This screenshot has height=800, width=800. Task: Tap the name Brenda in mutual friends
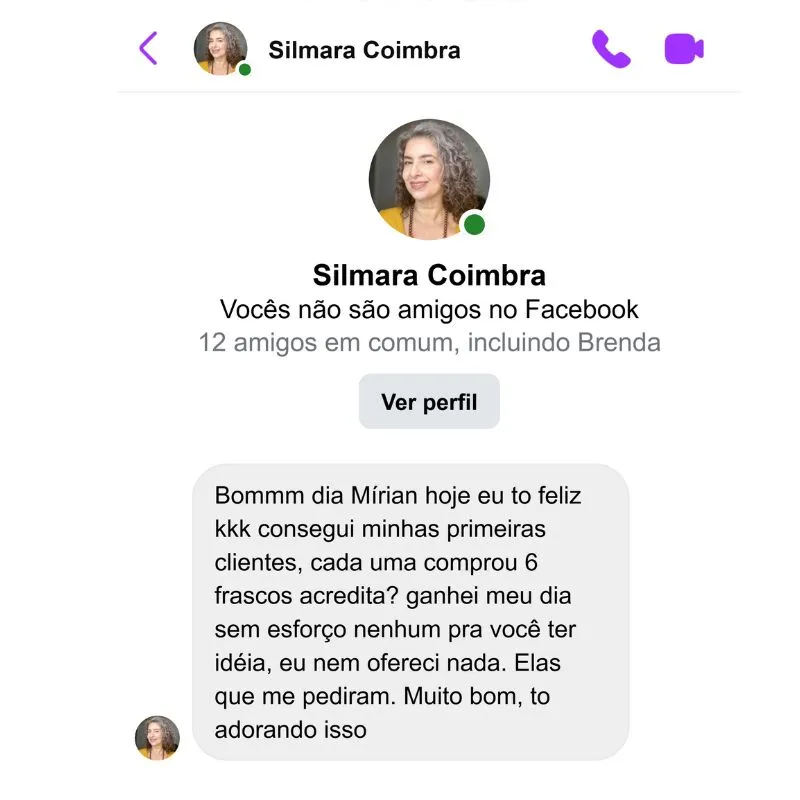click(619, 342)
